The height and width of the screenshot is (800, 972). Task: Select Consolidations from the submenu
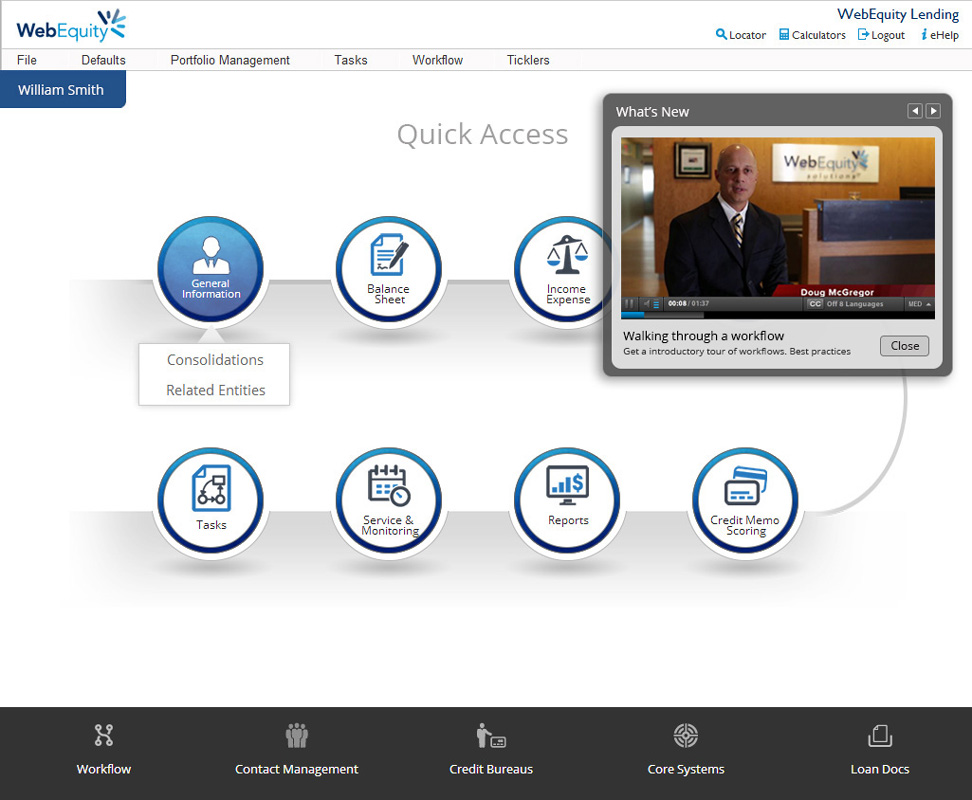[215, 360]
